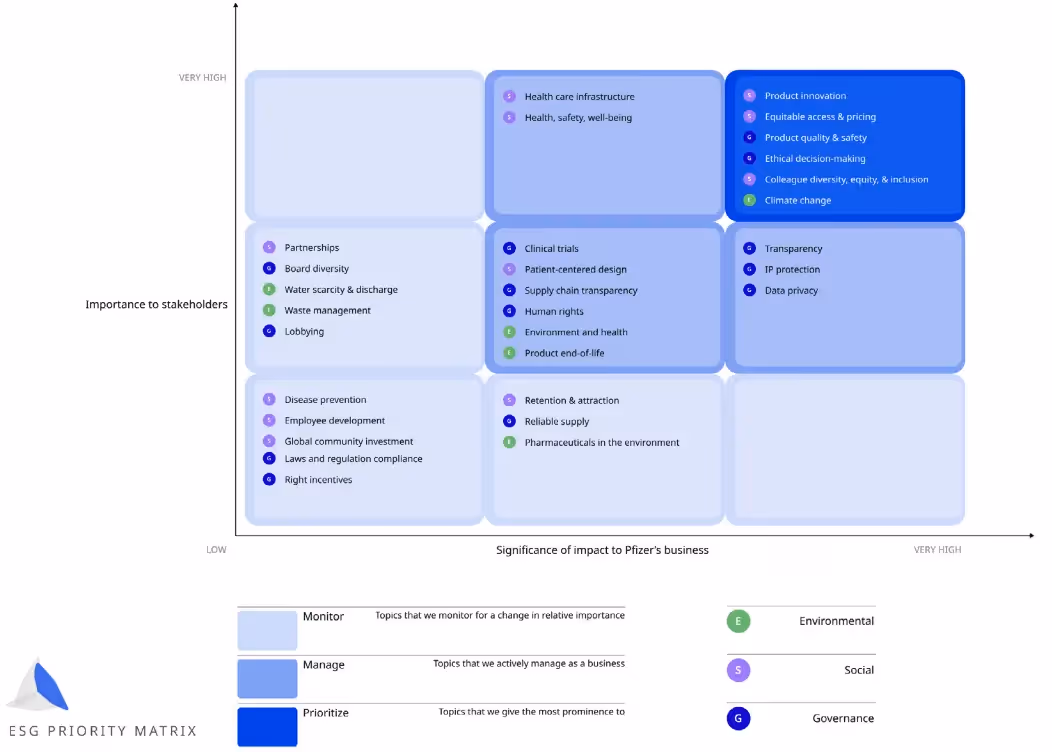The width and height of the screenshot is (1052, 752).
Task: Click the icon beside Health, safety, well-being
Action: pyautogui.click(x=509, y=117)
